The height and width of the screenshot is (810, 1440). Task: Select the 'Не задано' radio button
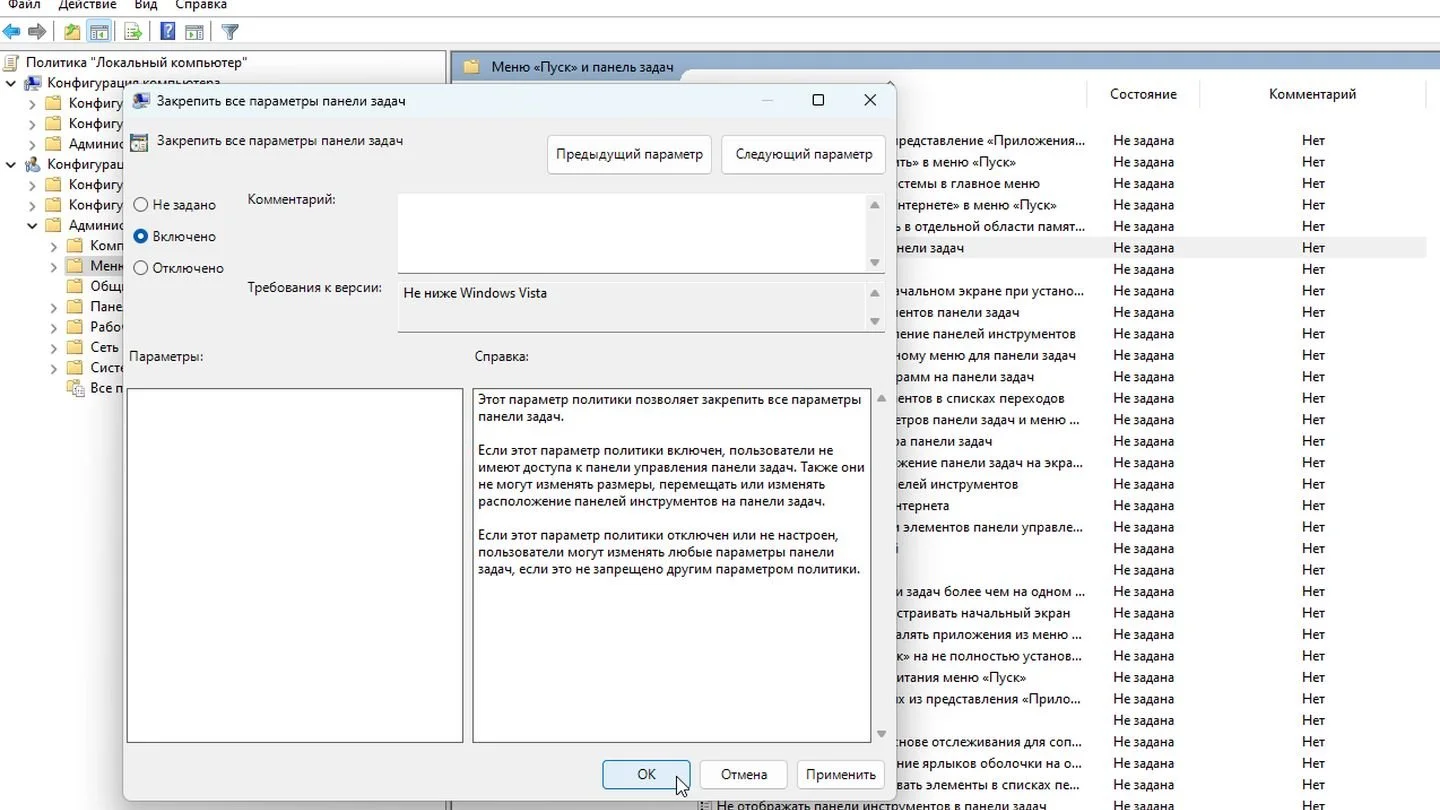point(140,204)
